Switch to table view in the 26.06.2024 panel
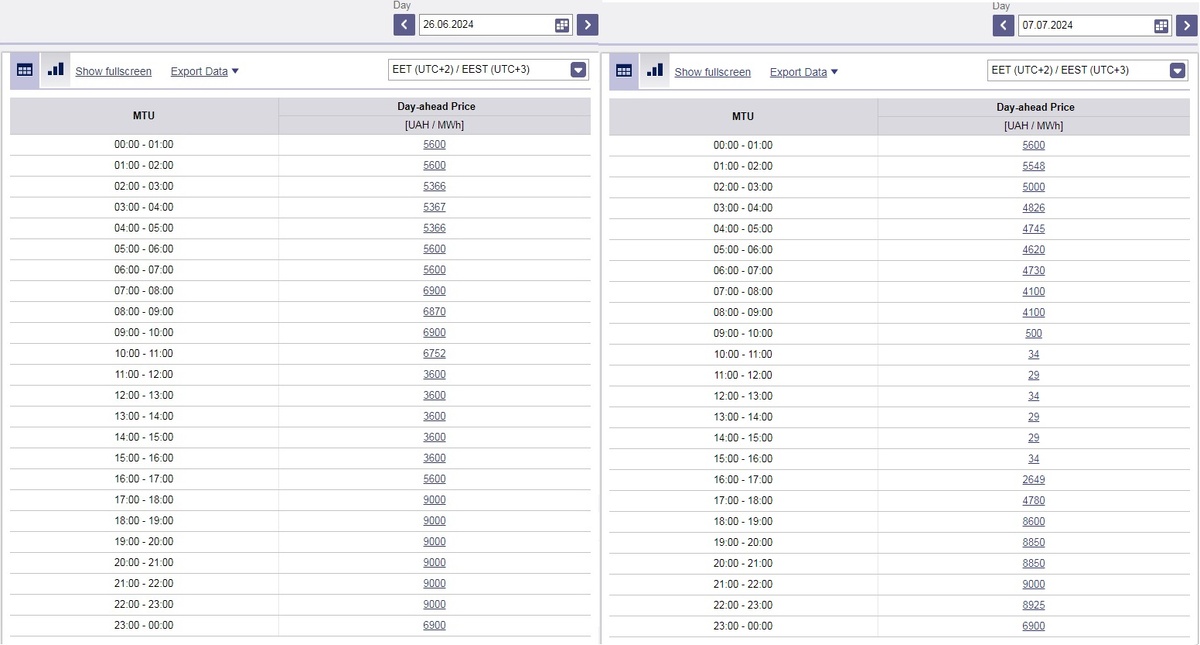This screenshot has width=1200, height=645. 25,71
